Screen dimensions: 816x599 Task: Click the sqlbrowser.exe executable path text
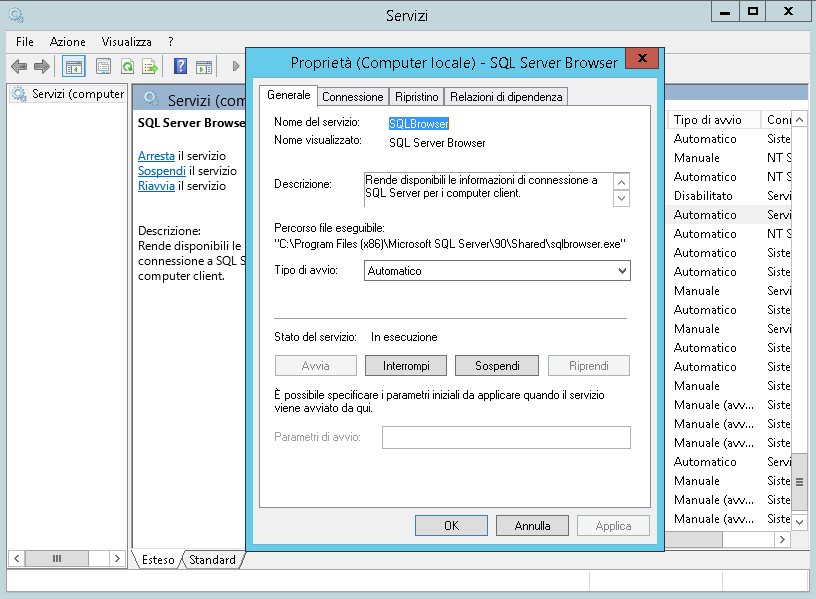tap(450, 244)
